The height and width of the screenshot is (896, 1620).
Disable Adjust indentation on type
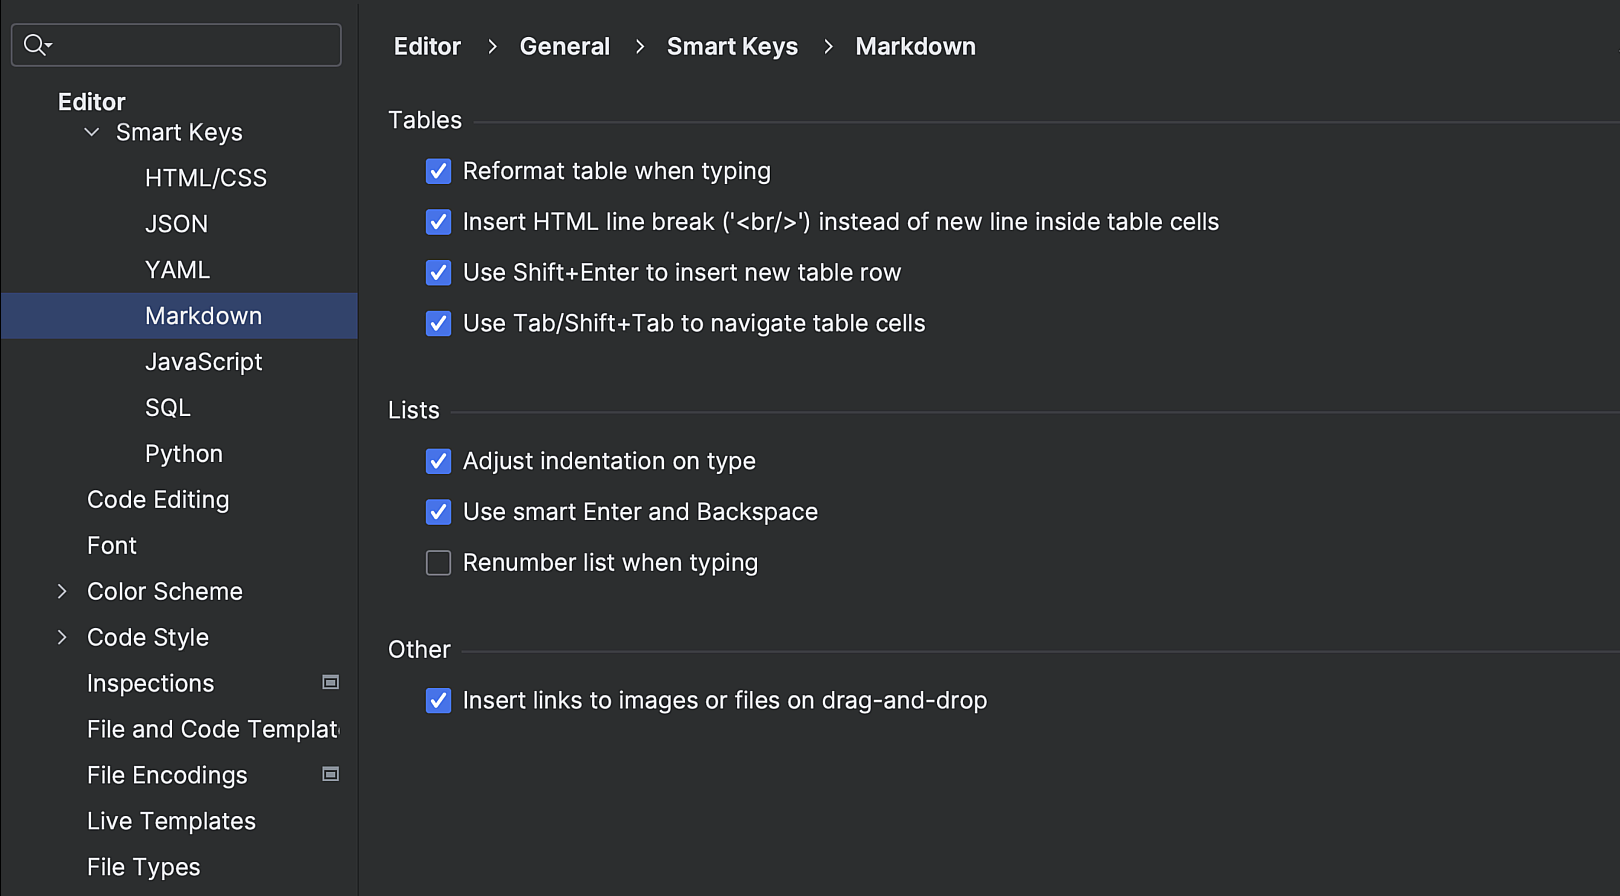438,461
